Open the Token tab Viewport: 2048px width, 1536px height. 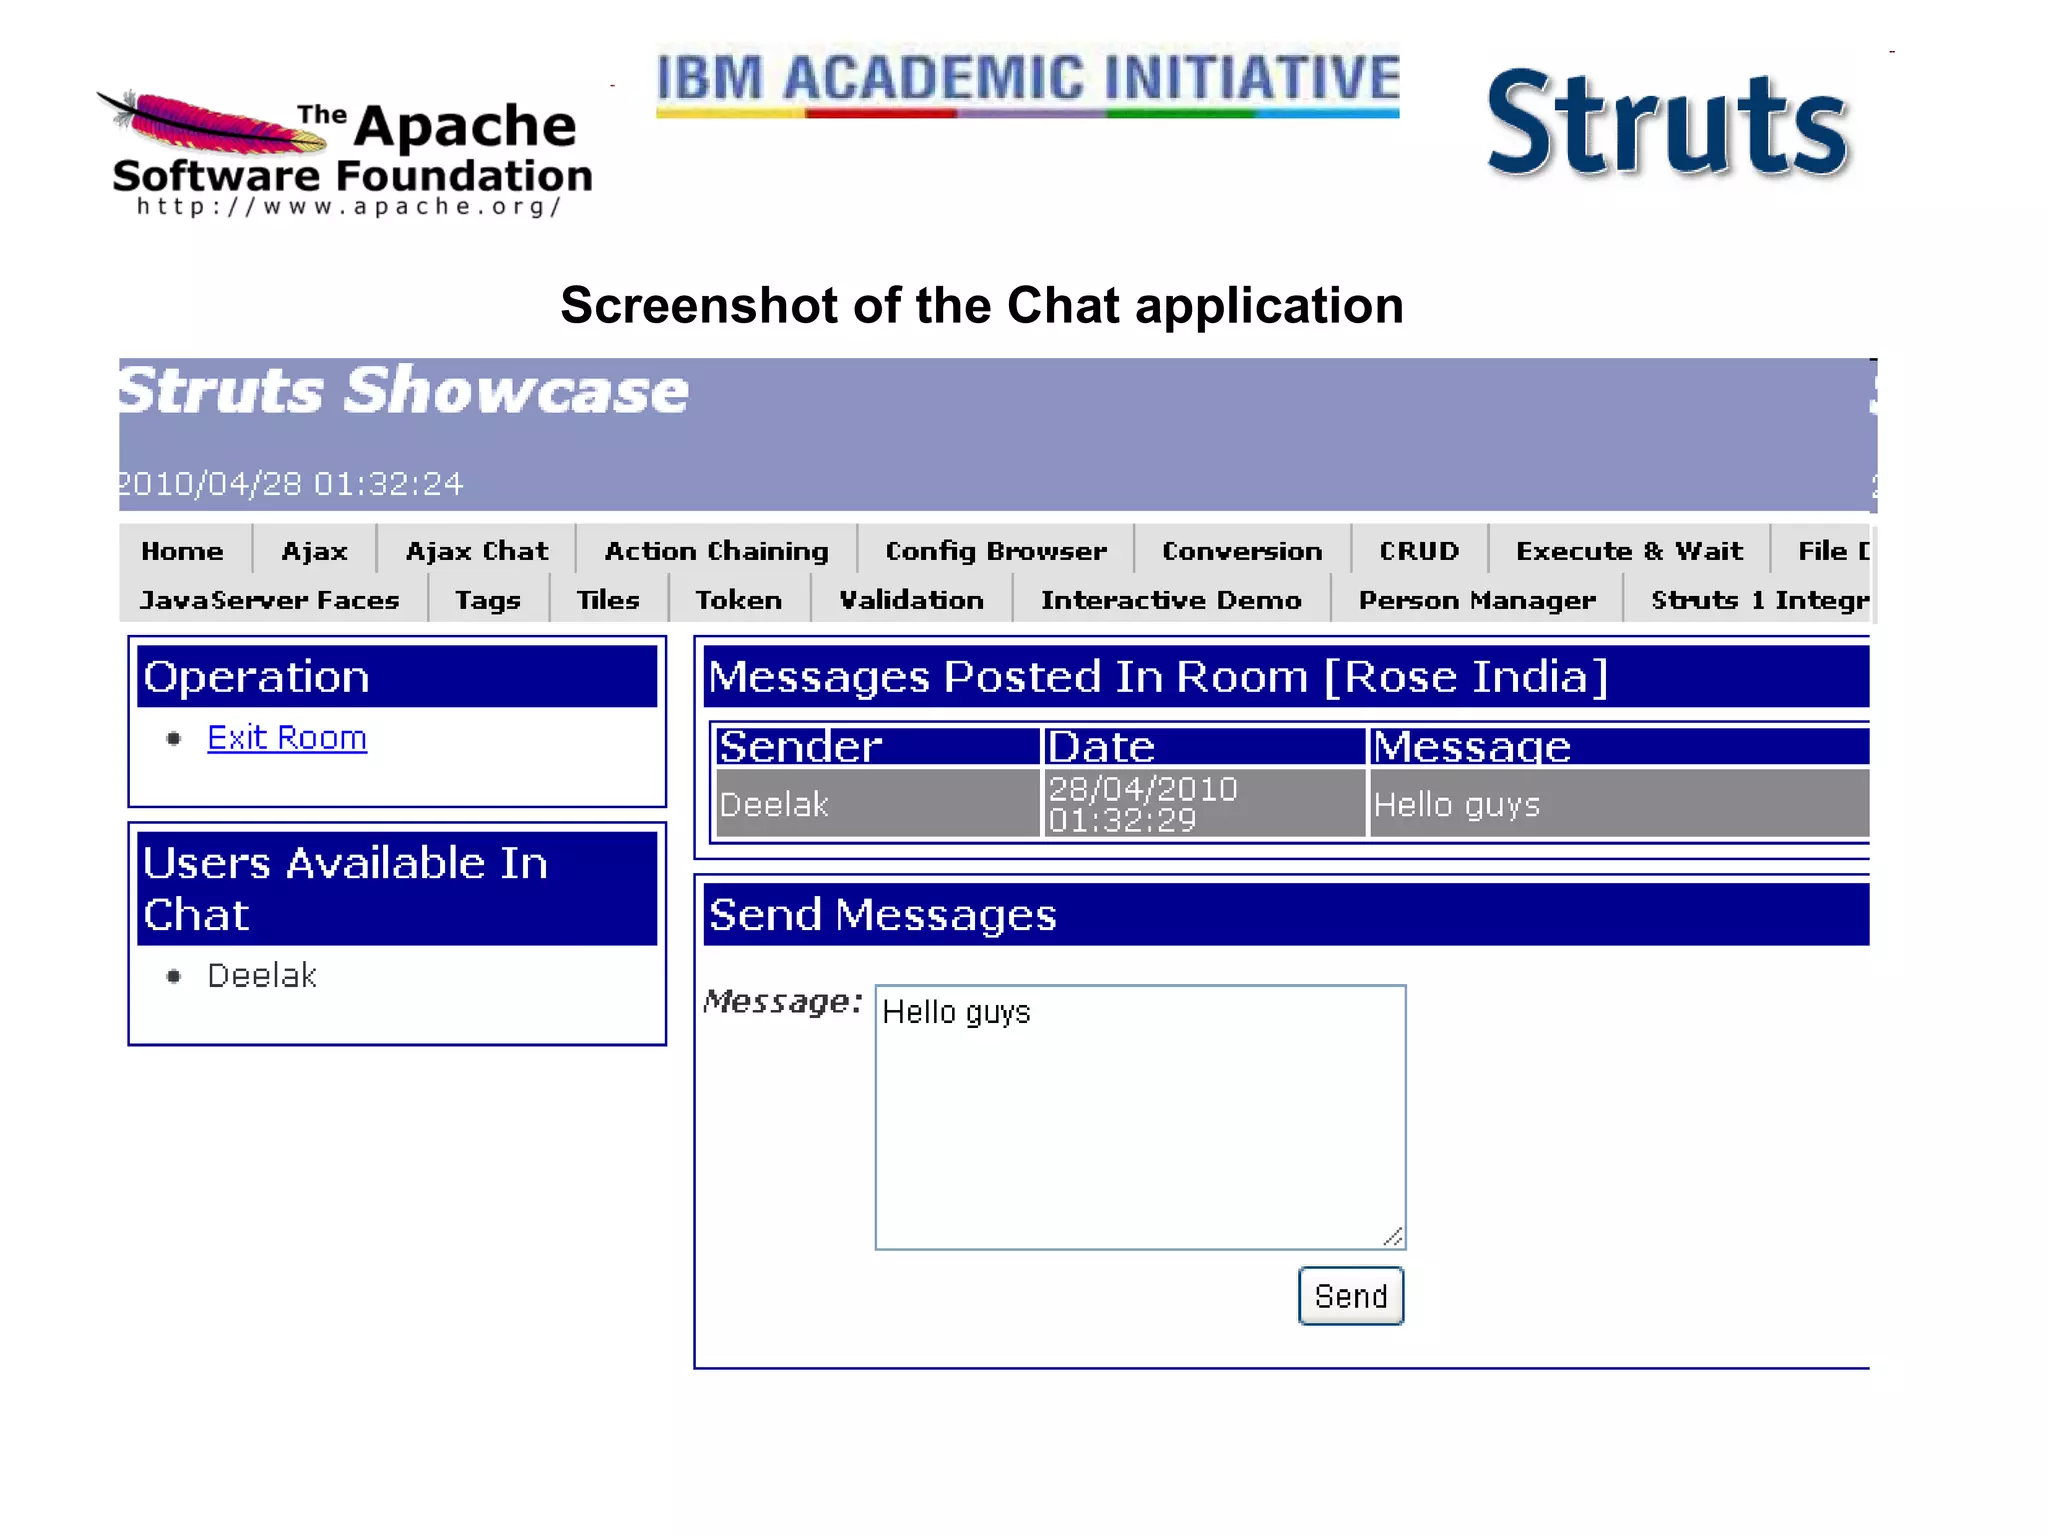[x=739, y=599]
